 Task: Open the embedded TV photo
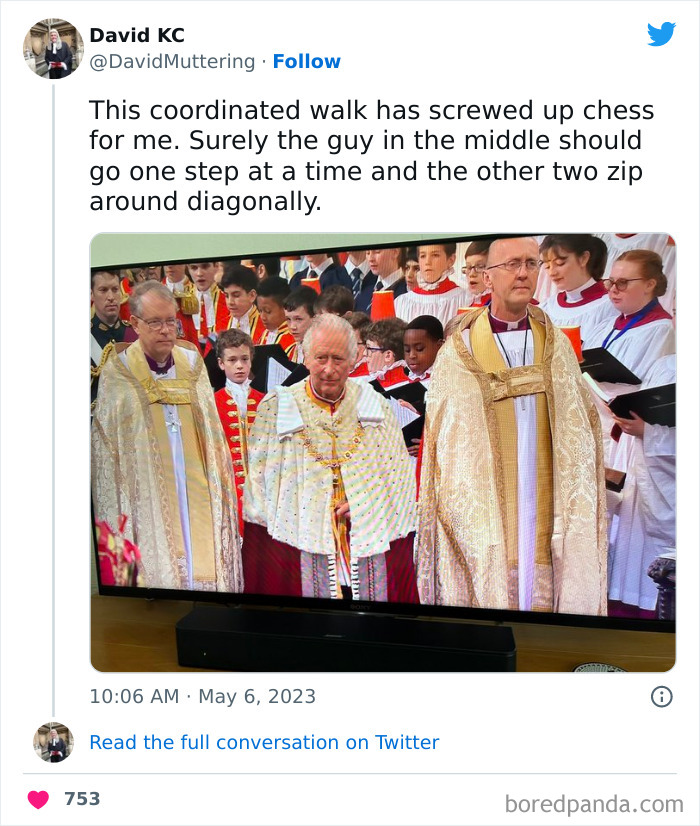382,452
